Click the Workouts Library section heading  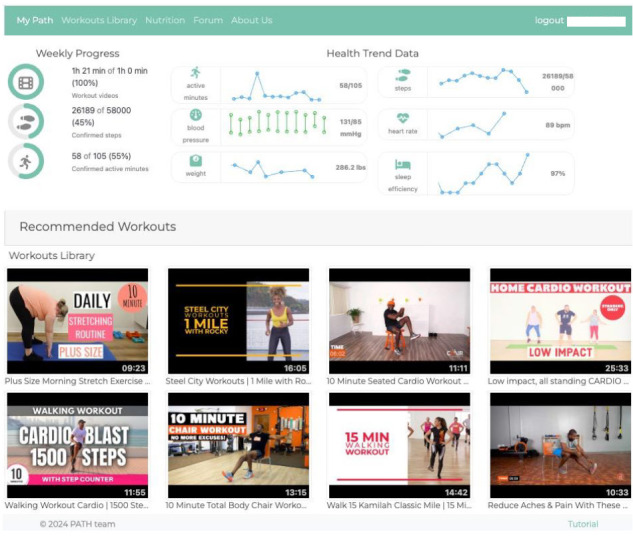pos(52,255)
